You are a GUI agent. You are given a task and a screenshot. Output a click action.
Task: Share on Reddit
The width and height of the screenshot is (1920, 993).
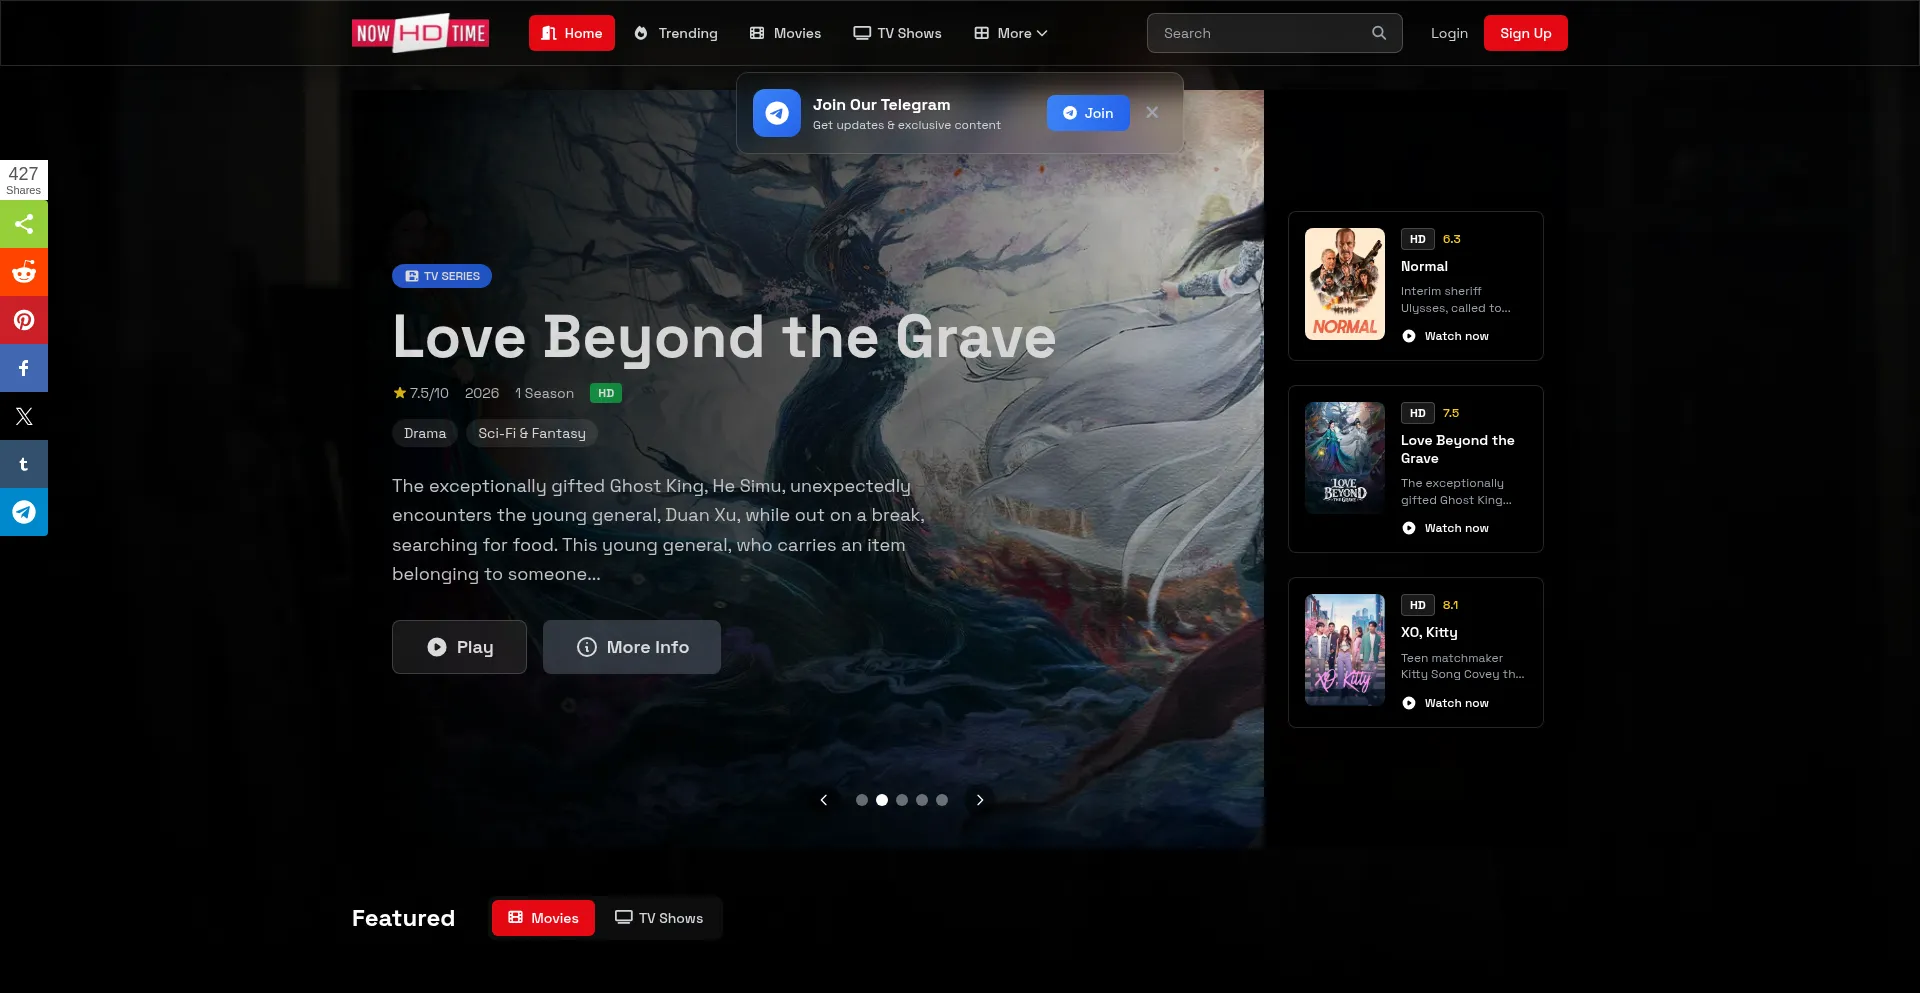click(x=24, y=272)
